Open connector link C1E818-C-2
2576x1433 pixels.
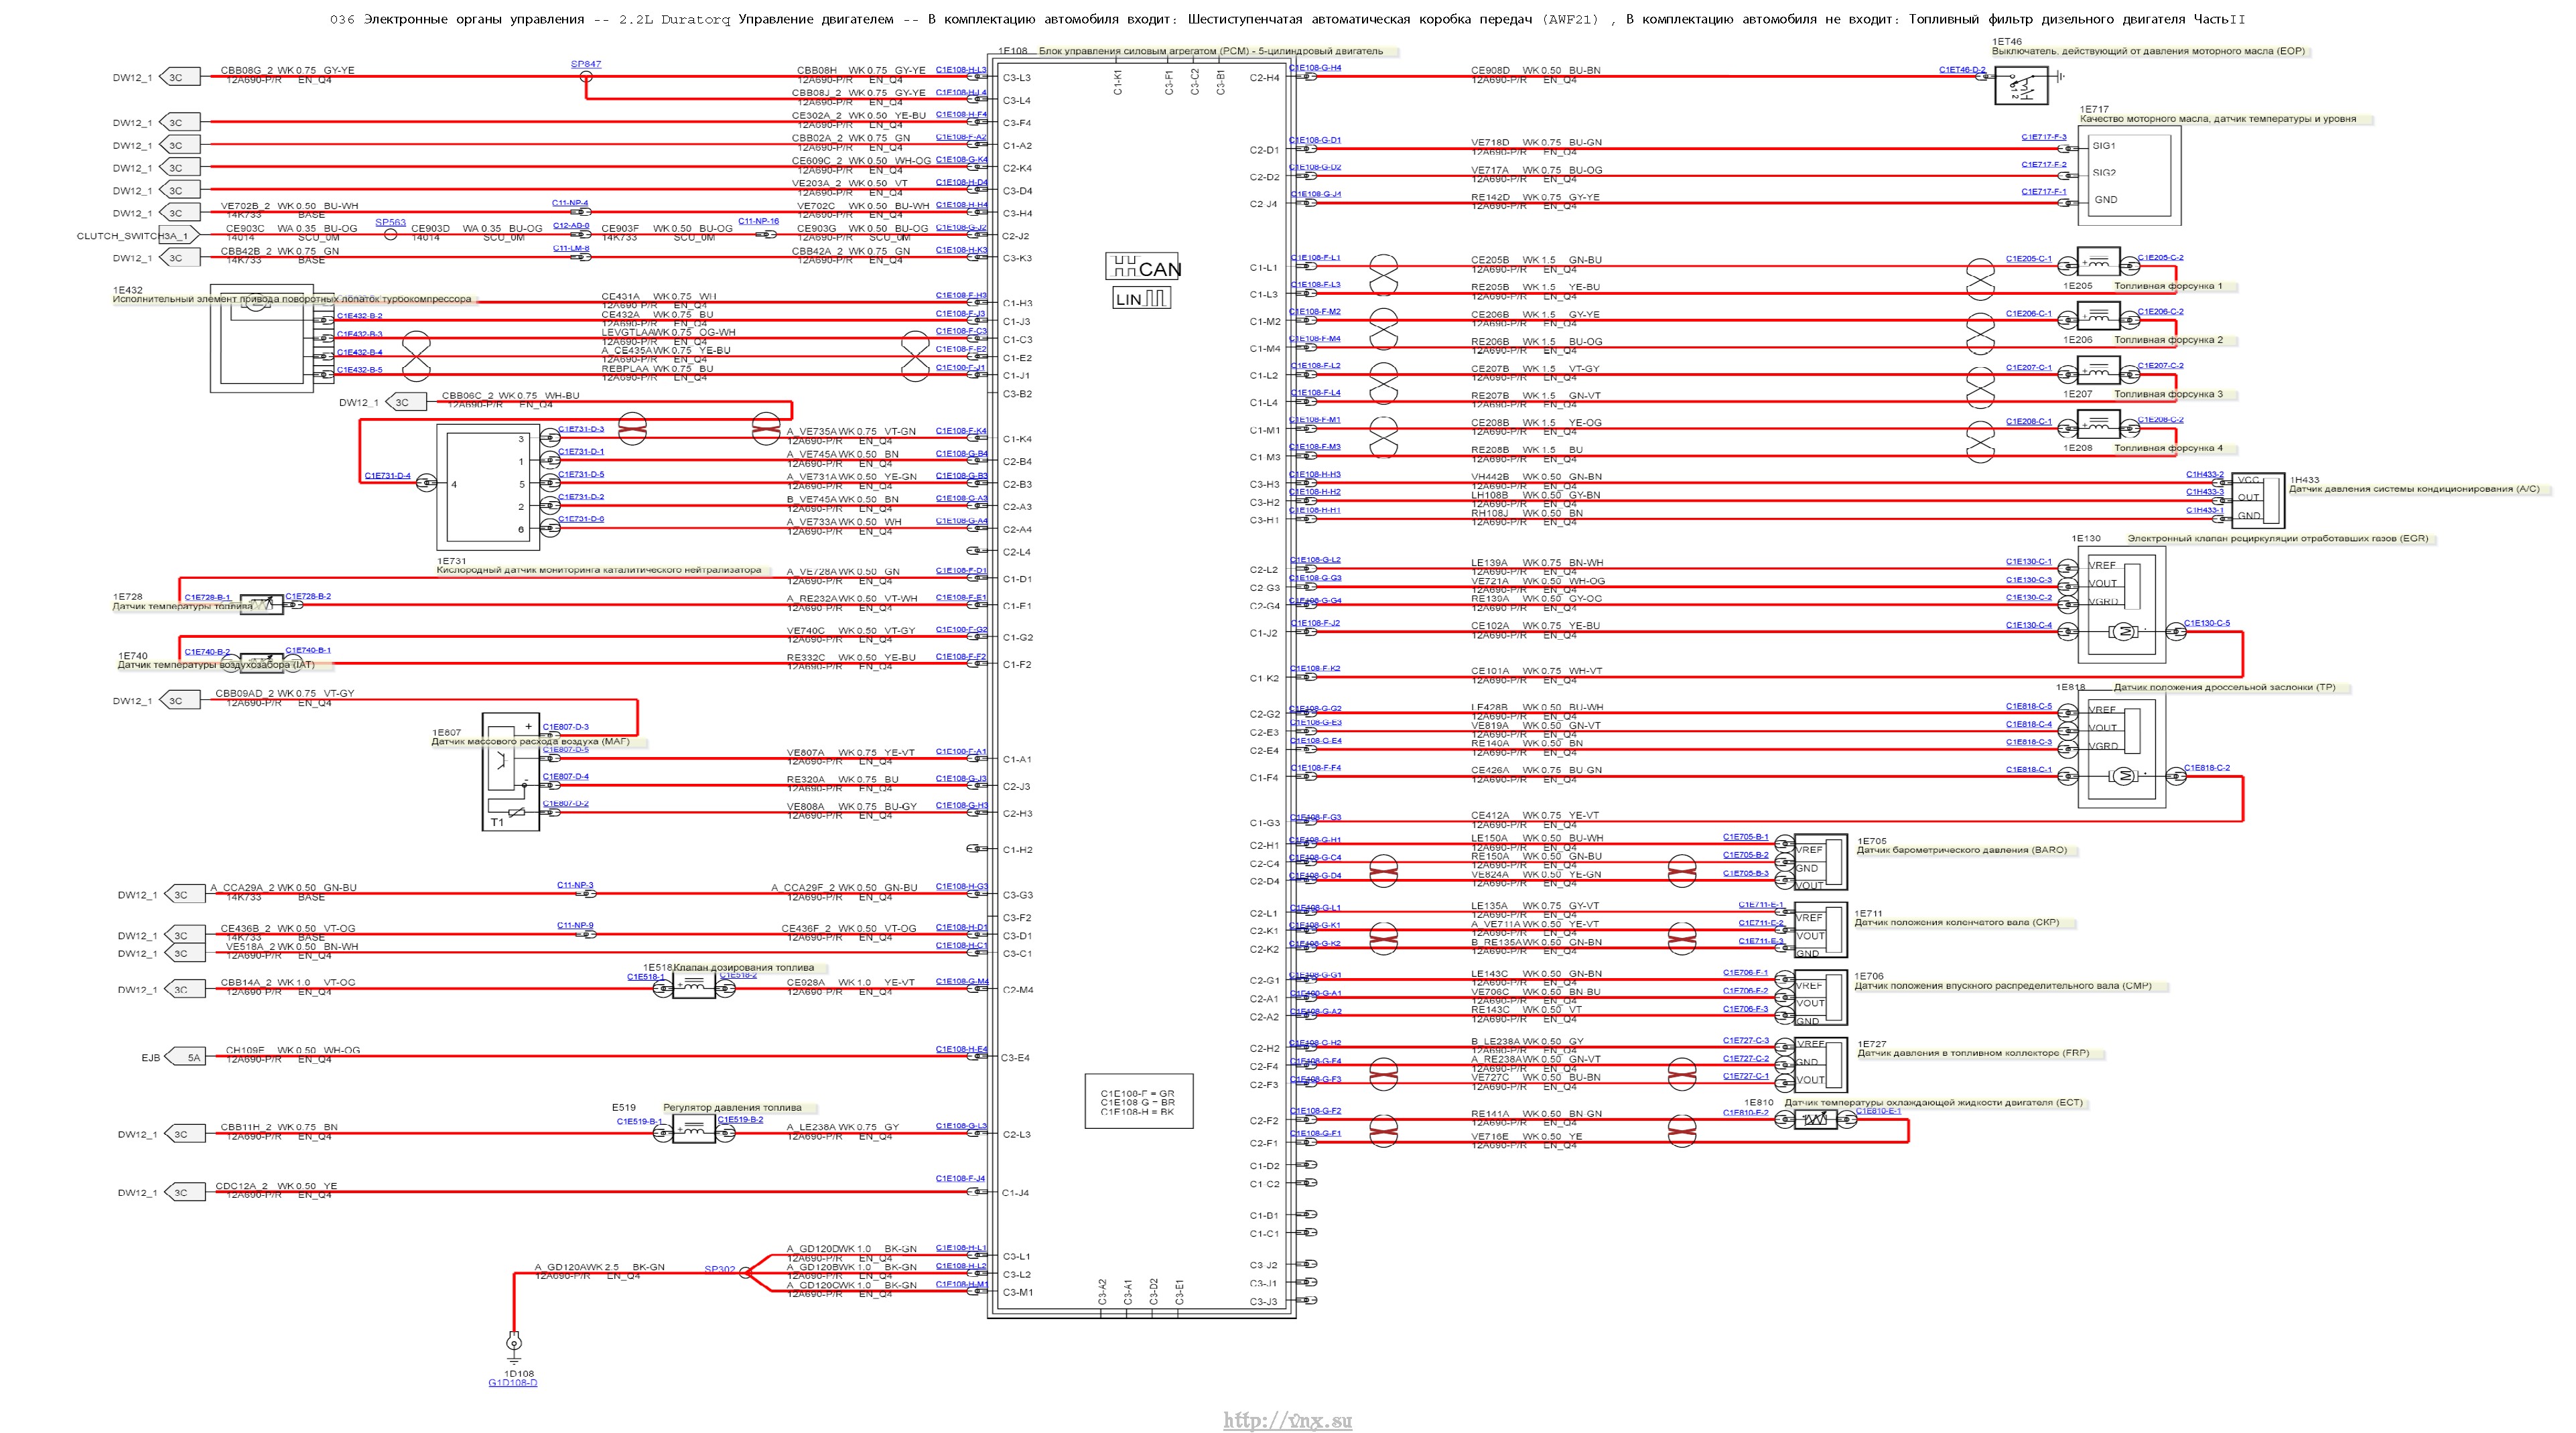click(x=2206, y=768)
